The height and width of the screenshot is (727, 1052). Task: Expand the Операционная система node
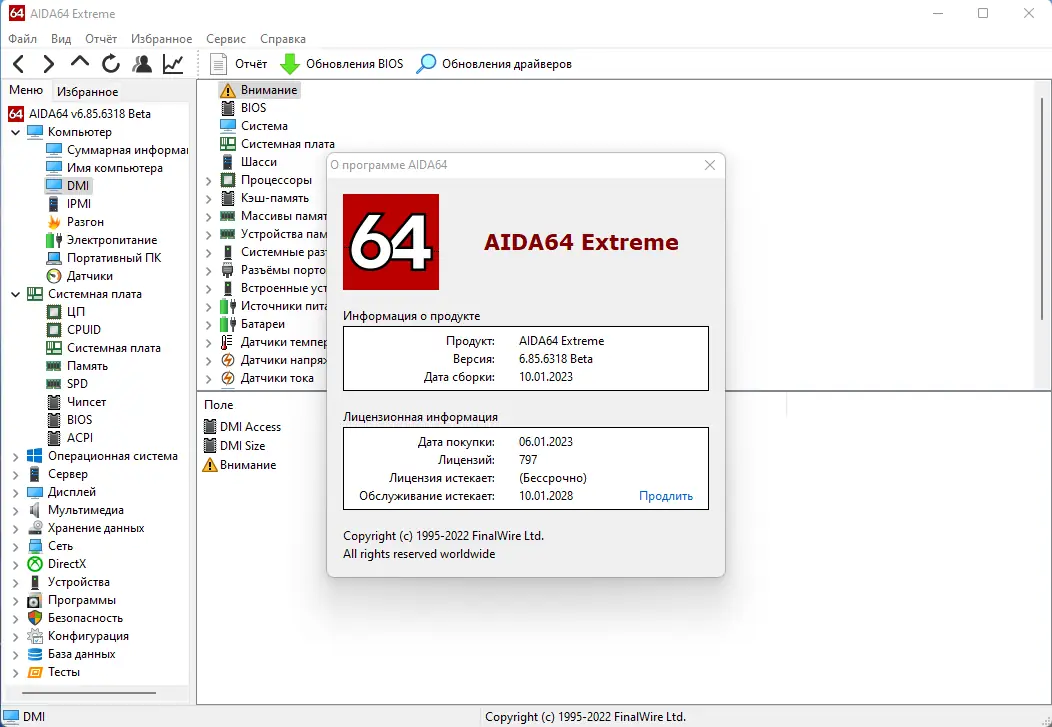[15, 457]
